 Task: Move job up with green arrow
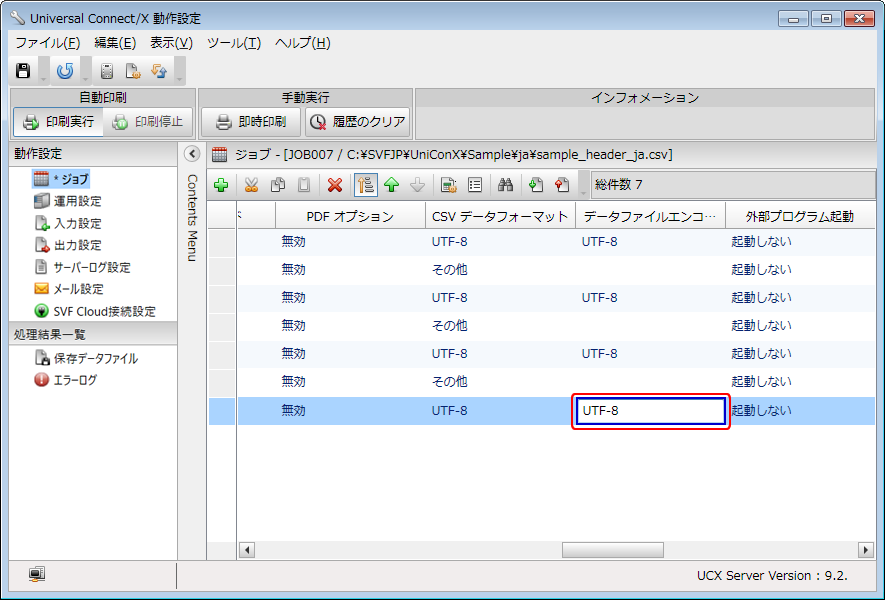coord(392,185)
